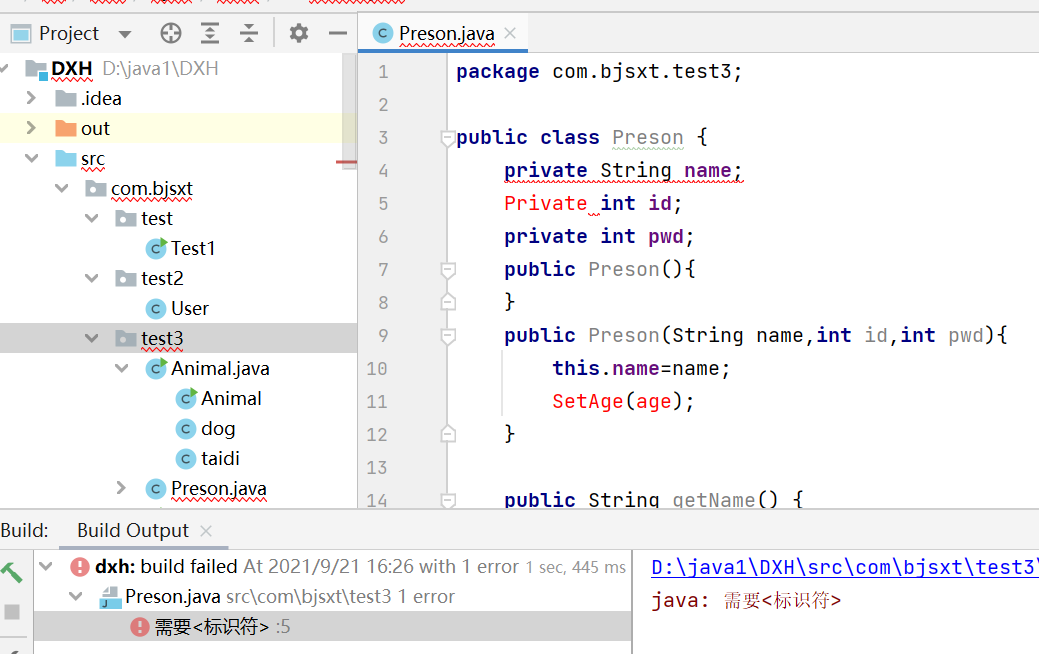Image resolution: width=1039 pixels, height=654 pixels.
Task: Click the Preson.java icon in project tree
Action: click(x=156, y=489)
